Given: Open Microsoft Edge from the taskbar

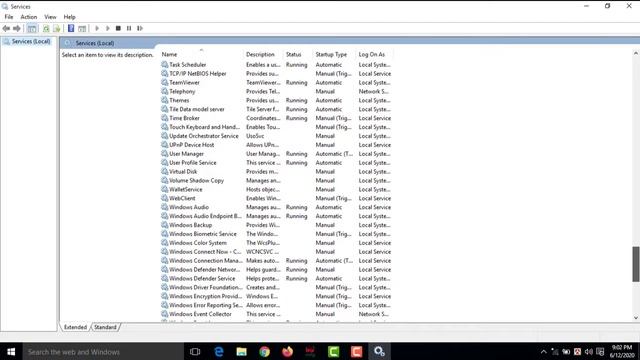Looking at the screenshot, I should 219,351.
